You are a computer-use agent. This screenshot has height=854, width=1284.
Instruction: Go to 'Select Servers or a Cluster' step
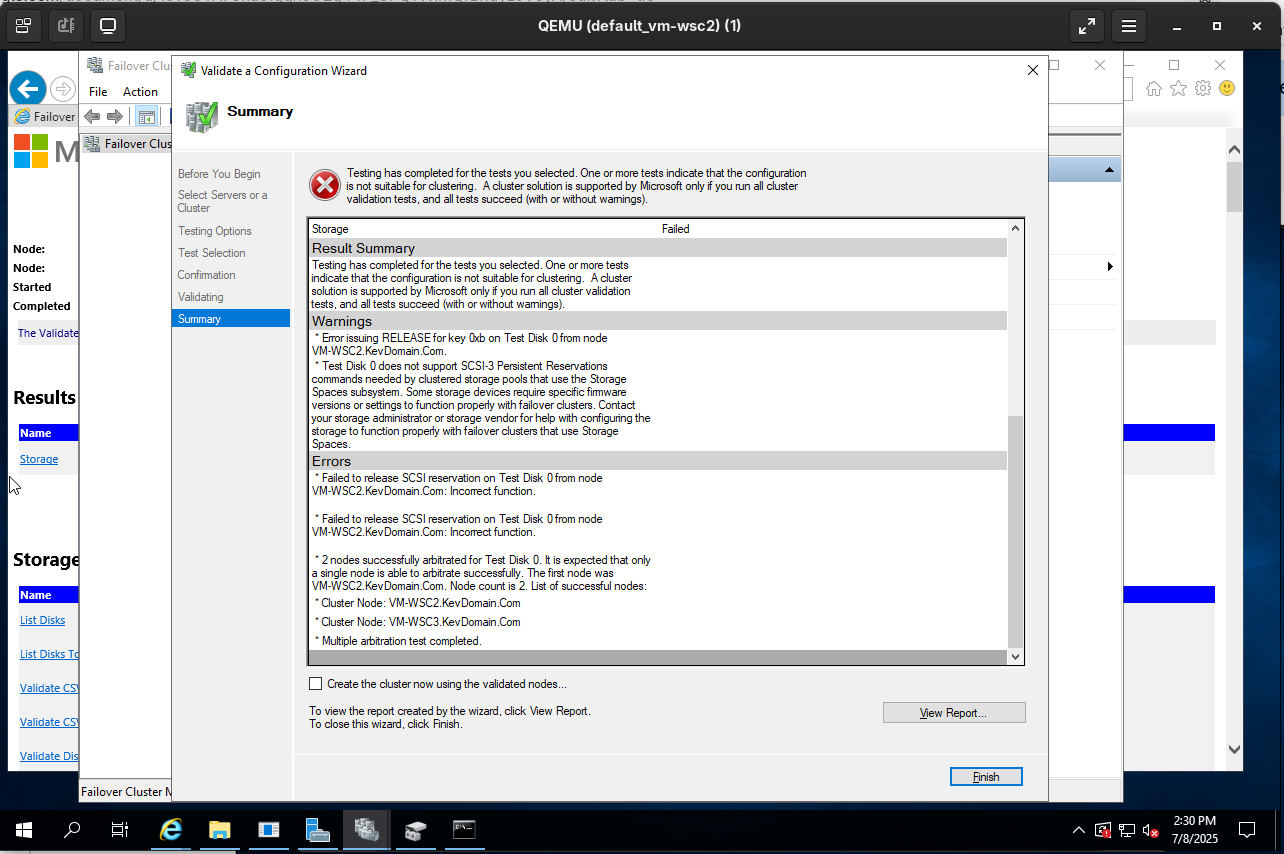click(223, 201)
